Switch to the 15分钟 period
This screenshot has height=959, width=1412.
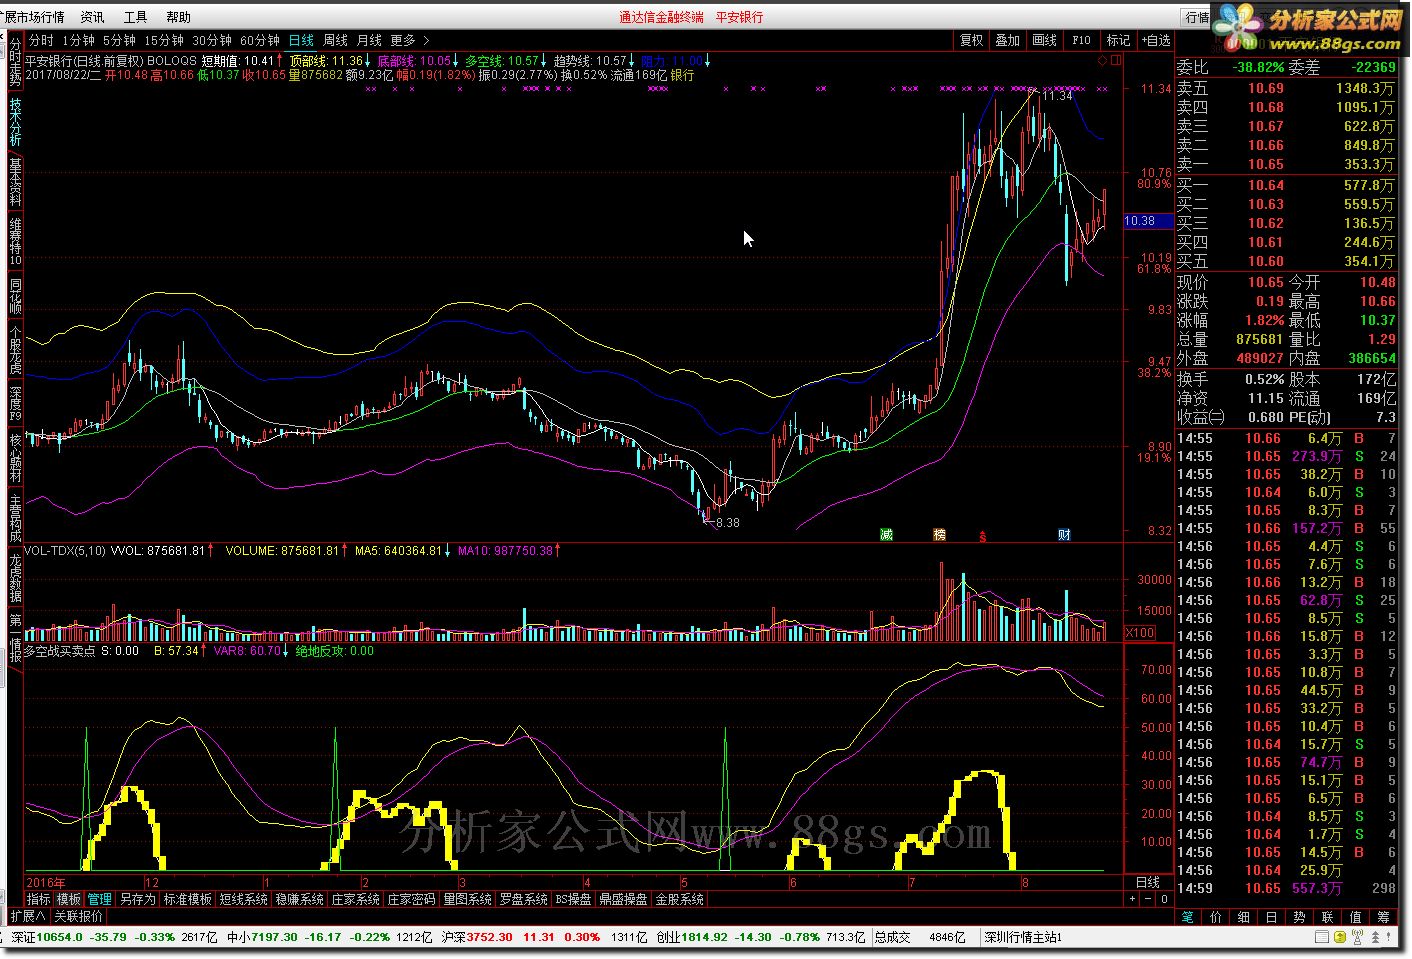click(x=164, y=40)
